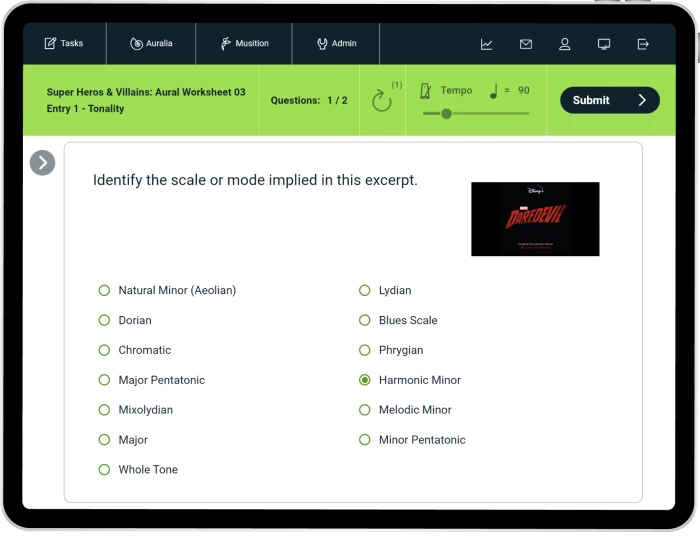Adjust the Tempo slider
Viewport: 700px width, 536px height.
click(446, 114)
